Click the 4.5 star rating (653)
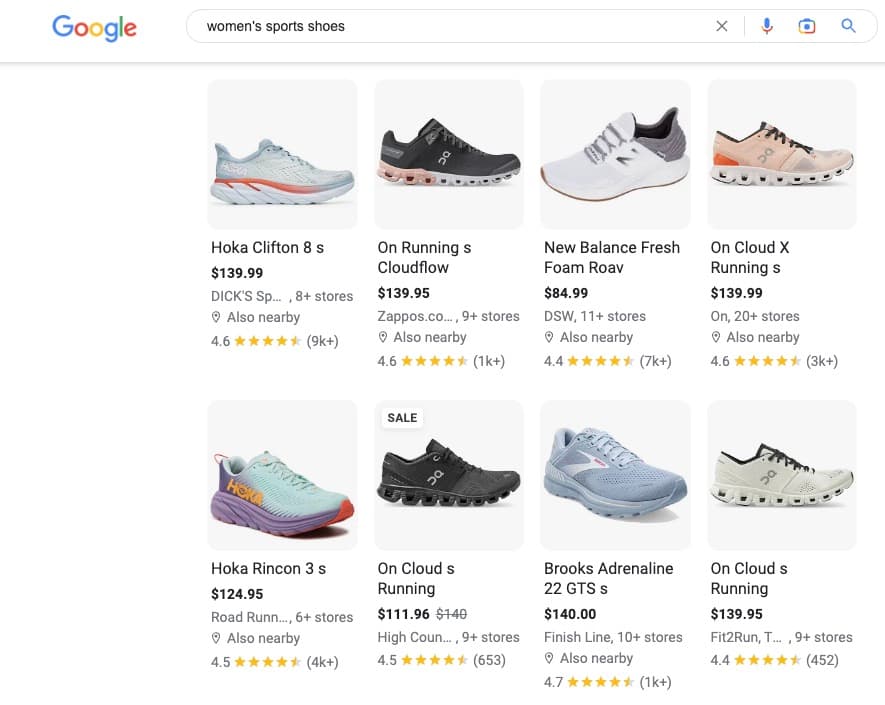Viewport: 885px width, 705px height. pyautogui.click(x=441, y=660)
